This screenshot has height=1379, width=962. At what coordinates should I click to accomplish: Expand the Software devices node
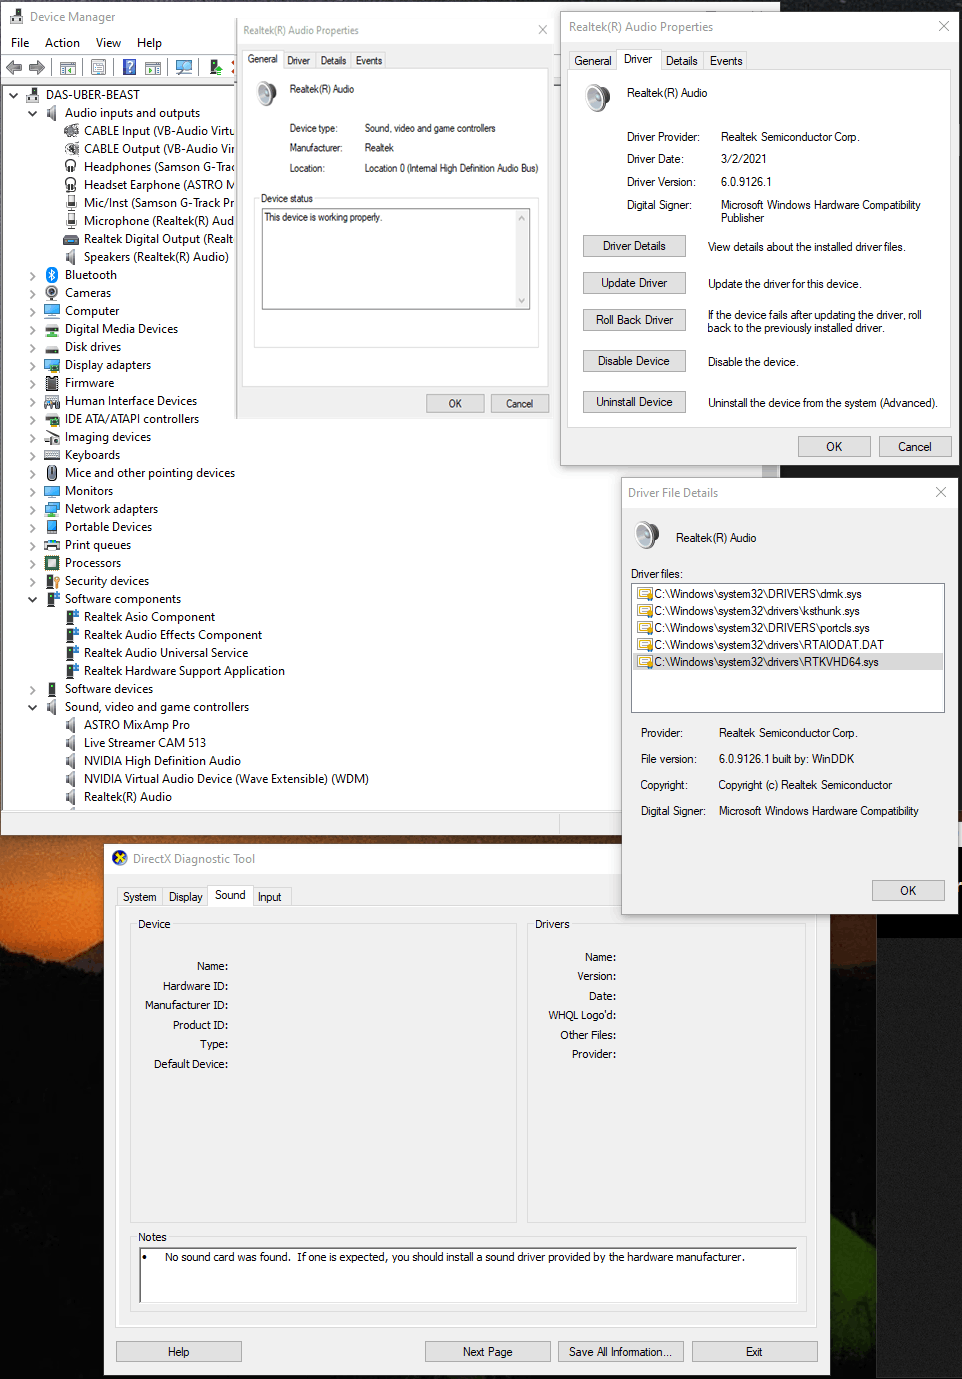coord(32,689)
